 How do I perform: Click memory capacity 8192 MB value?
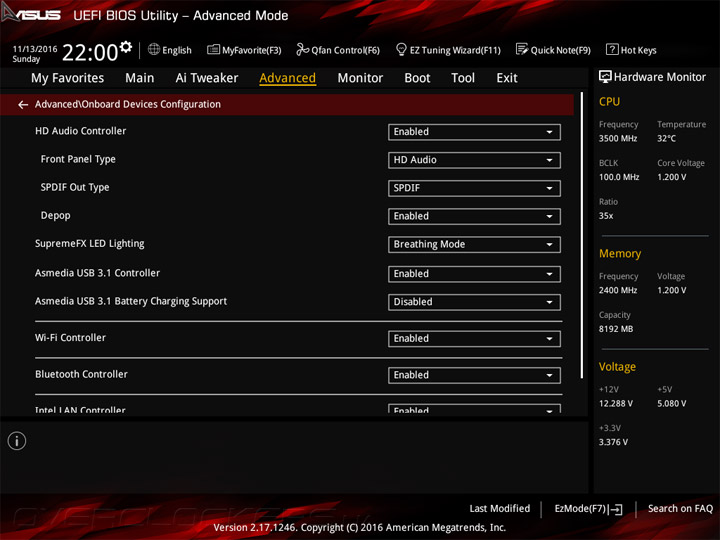click(616, 329)
